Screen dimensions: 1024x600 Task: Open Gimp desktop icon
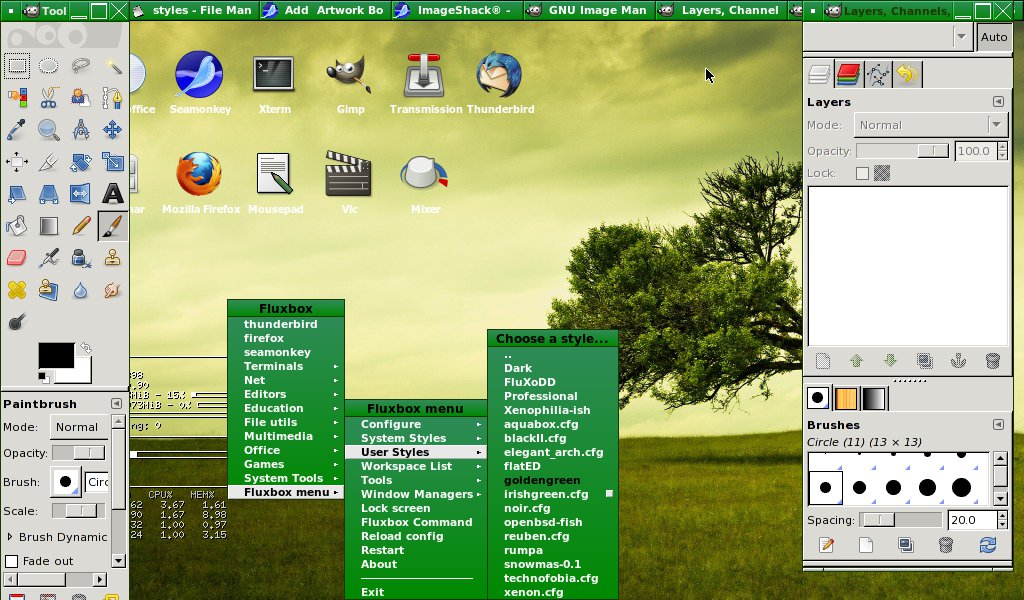349,84
